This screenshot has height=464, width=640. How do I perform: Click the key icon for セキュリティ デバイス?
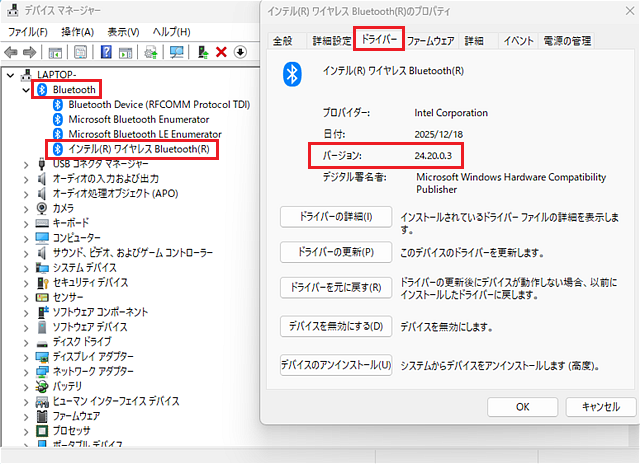[x=42, y=282]
